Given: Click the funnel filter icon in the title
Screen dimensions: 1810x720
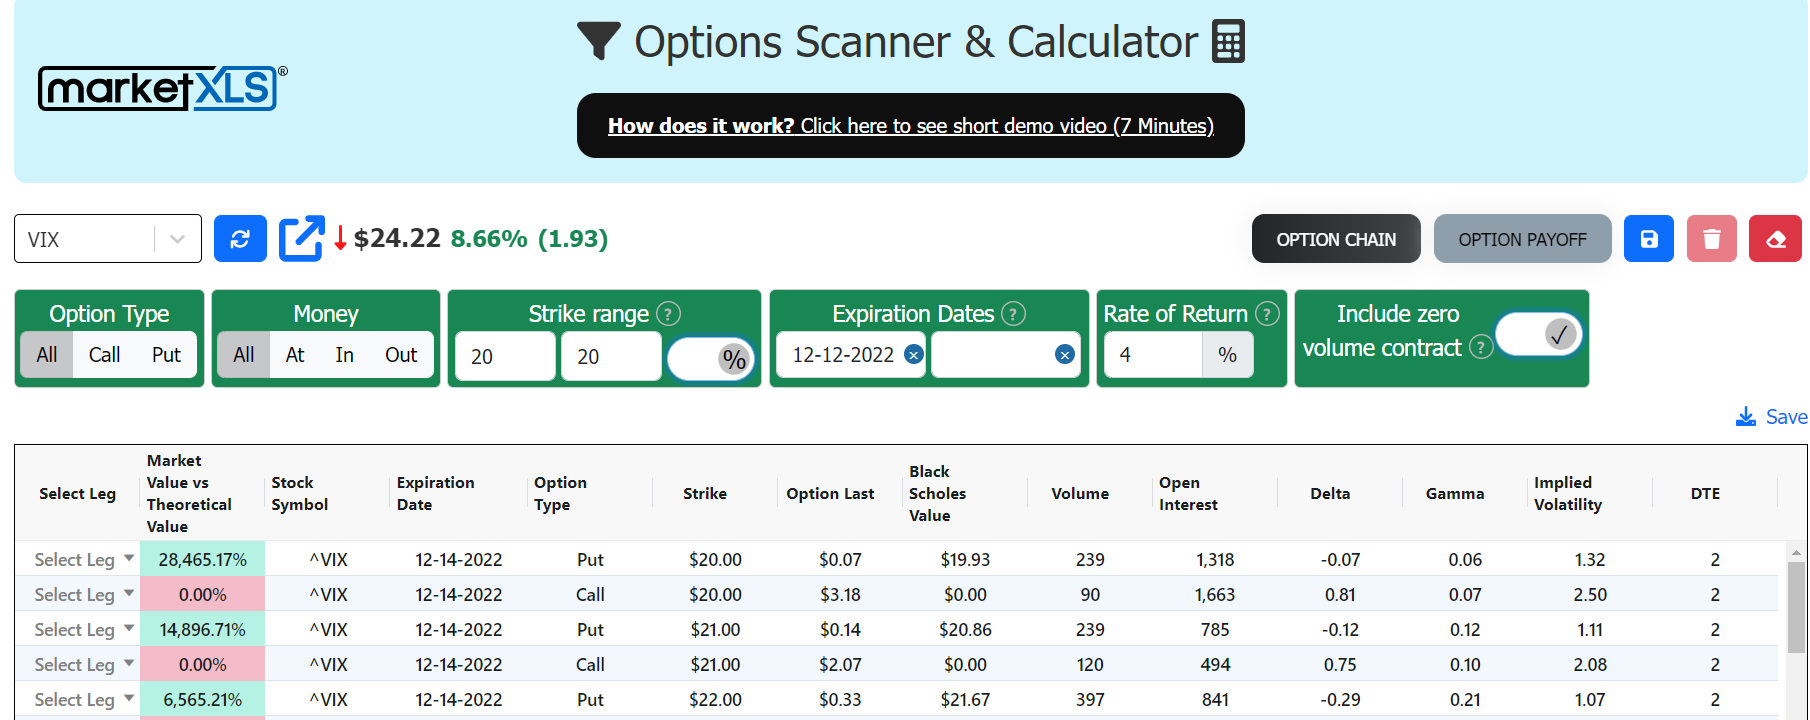Looking at the screenshot, I should point(599,41).
